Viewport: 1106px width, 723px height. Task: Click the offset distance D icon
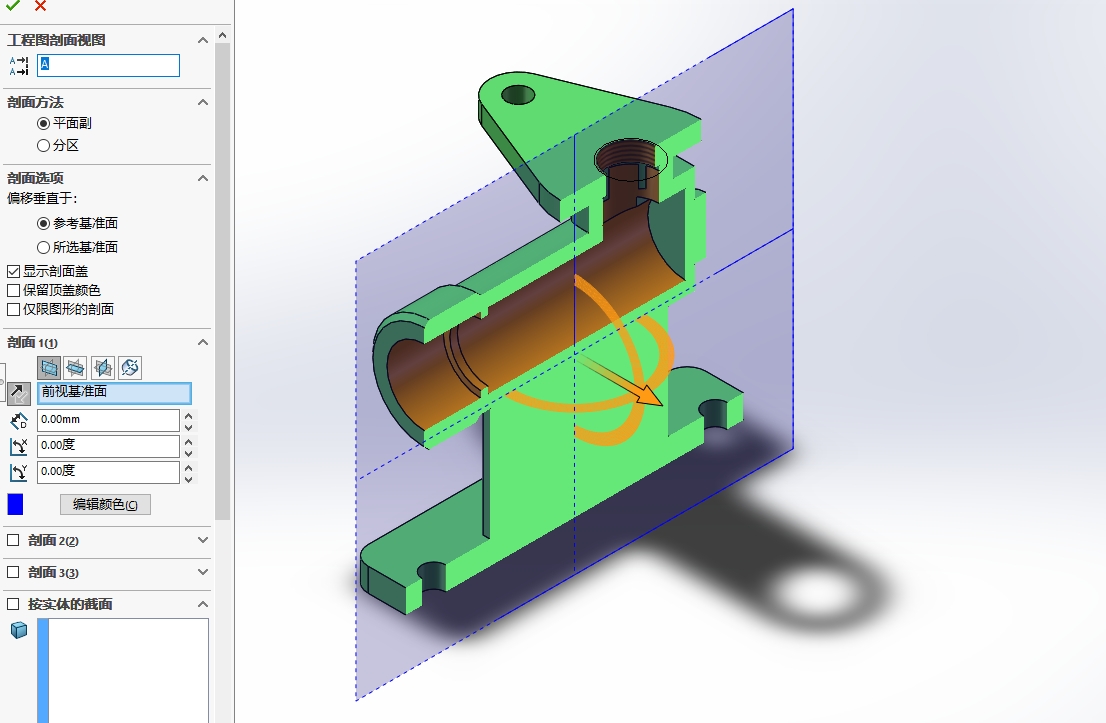point(19,420)
